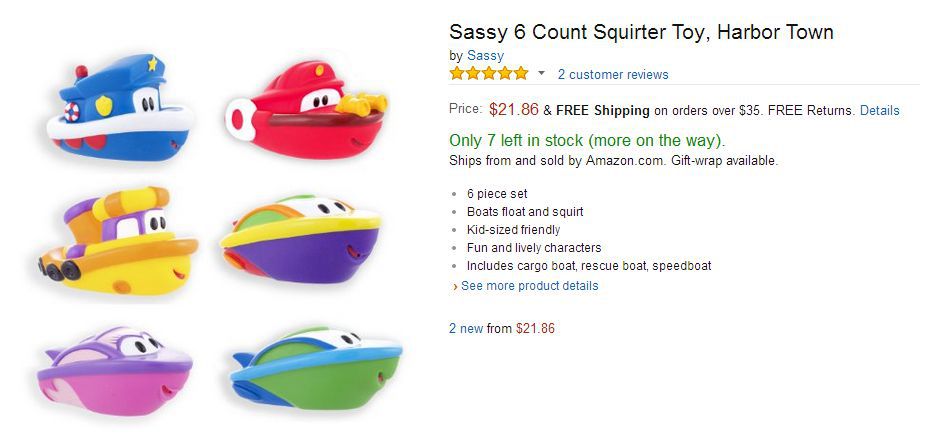Click the $21.86 price next to Price label
This screenshot has height=437, width=932.
[x=514, y=109]
